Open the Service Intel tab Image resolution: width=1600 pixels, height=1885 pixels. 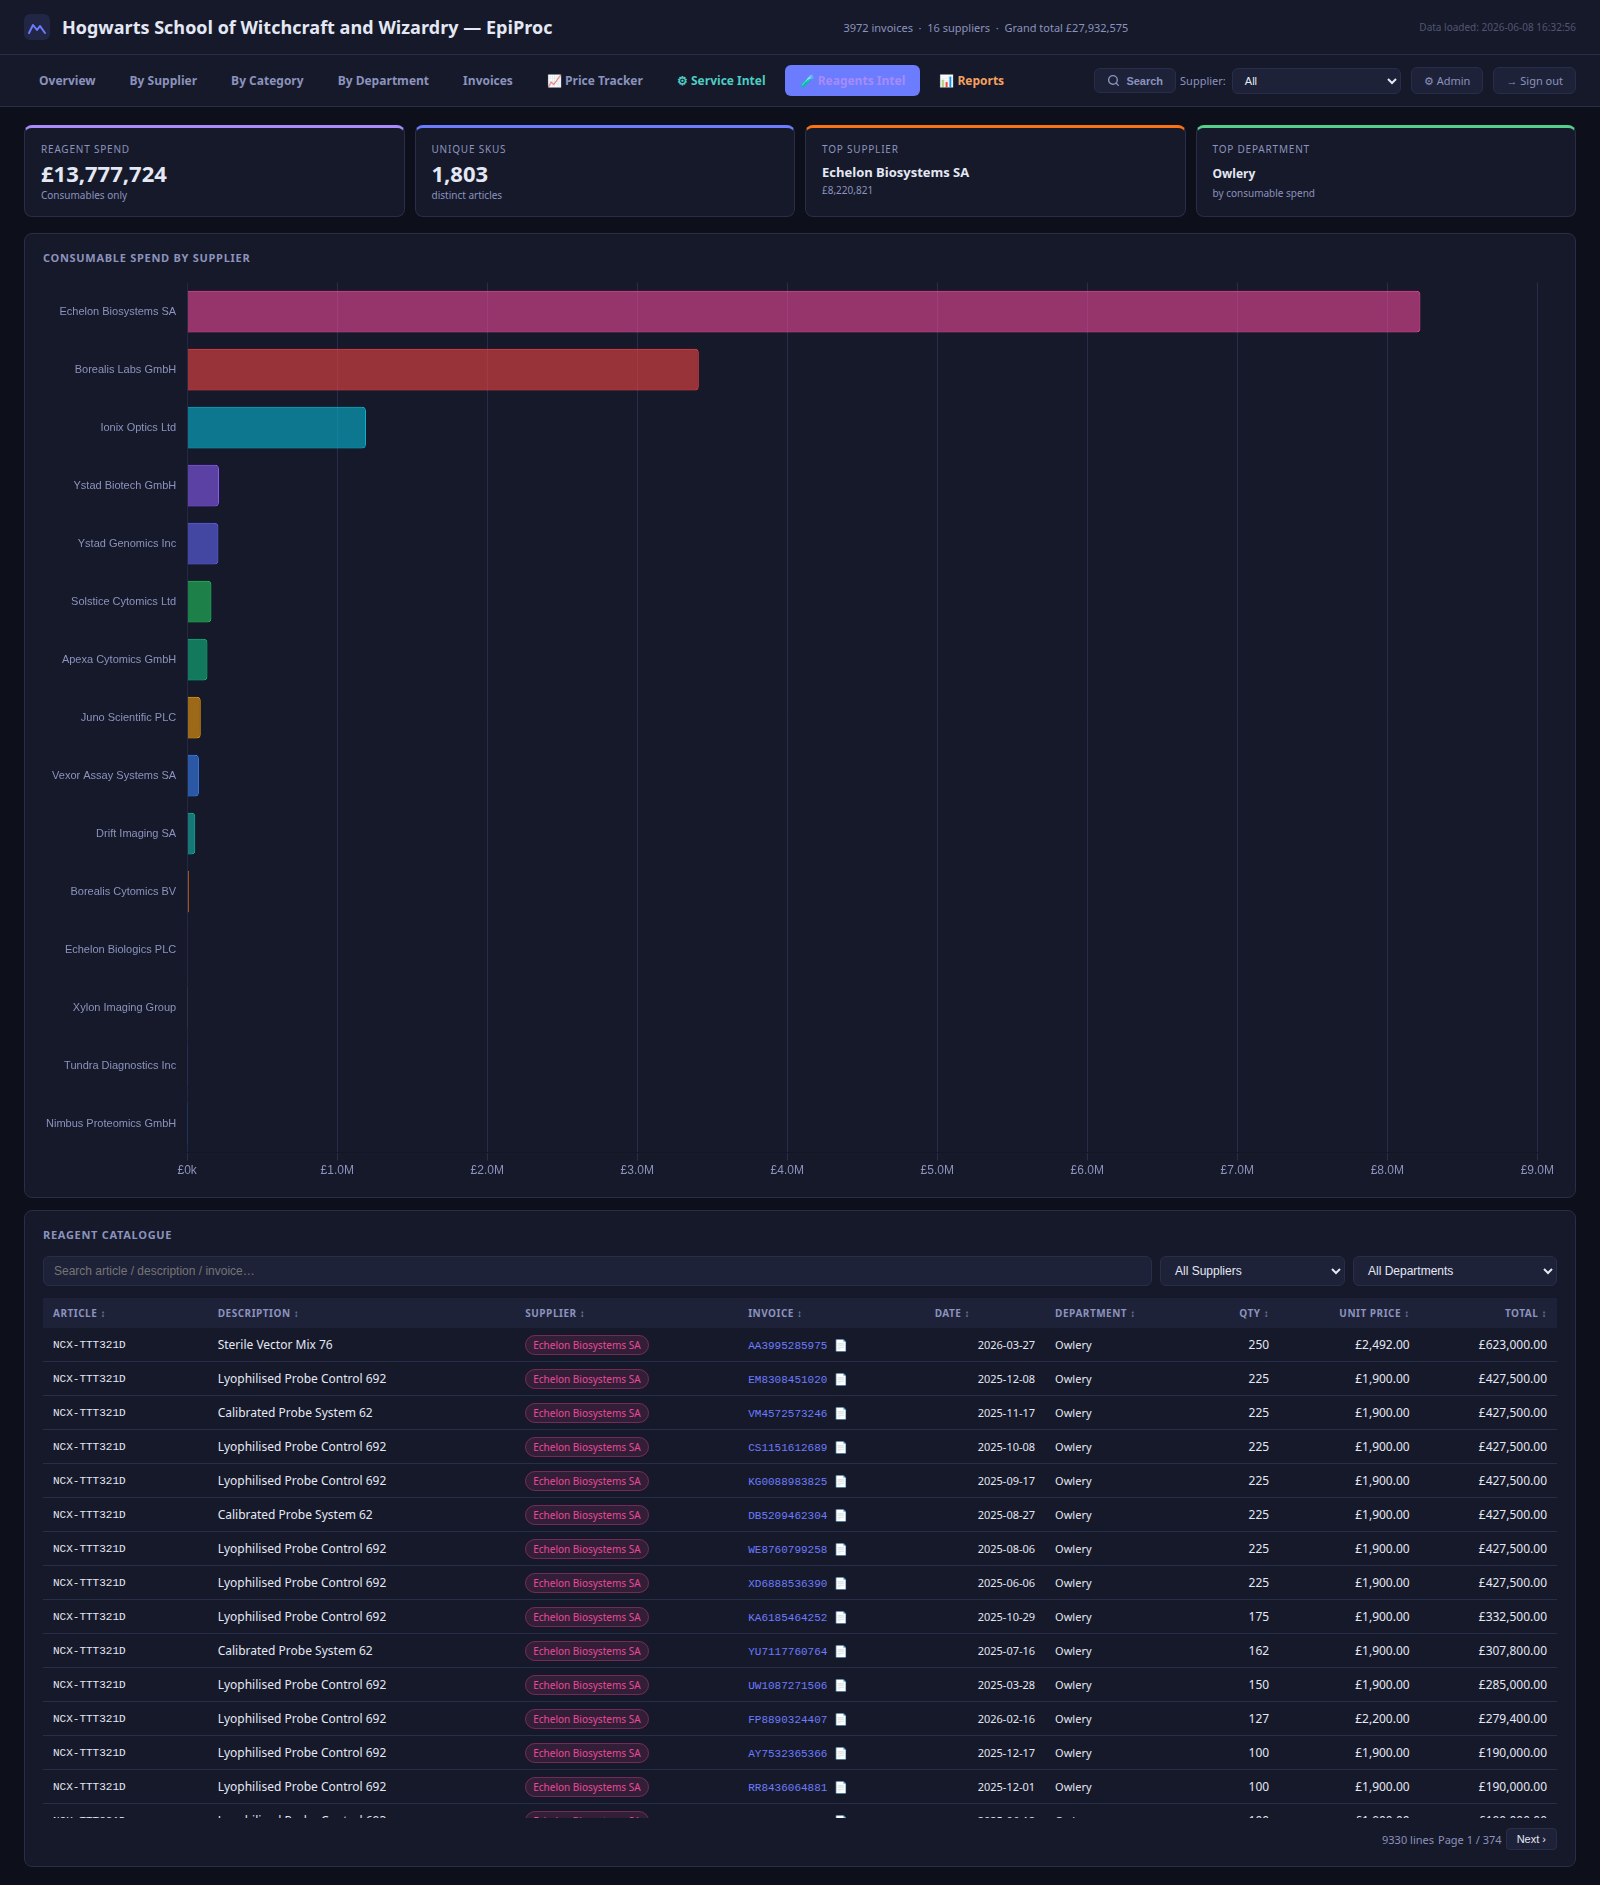coord(721,81)
